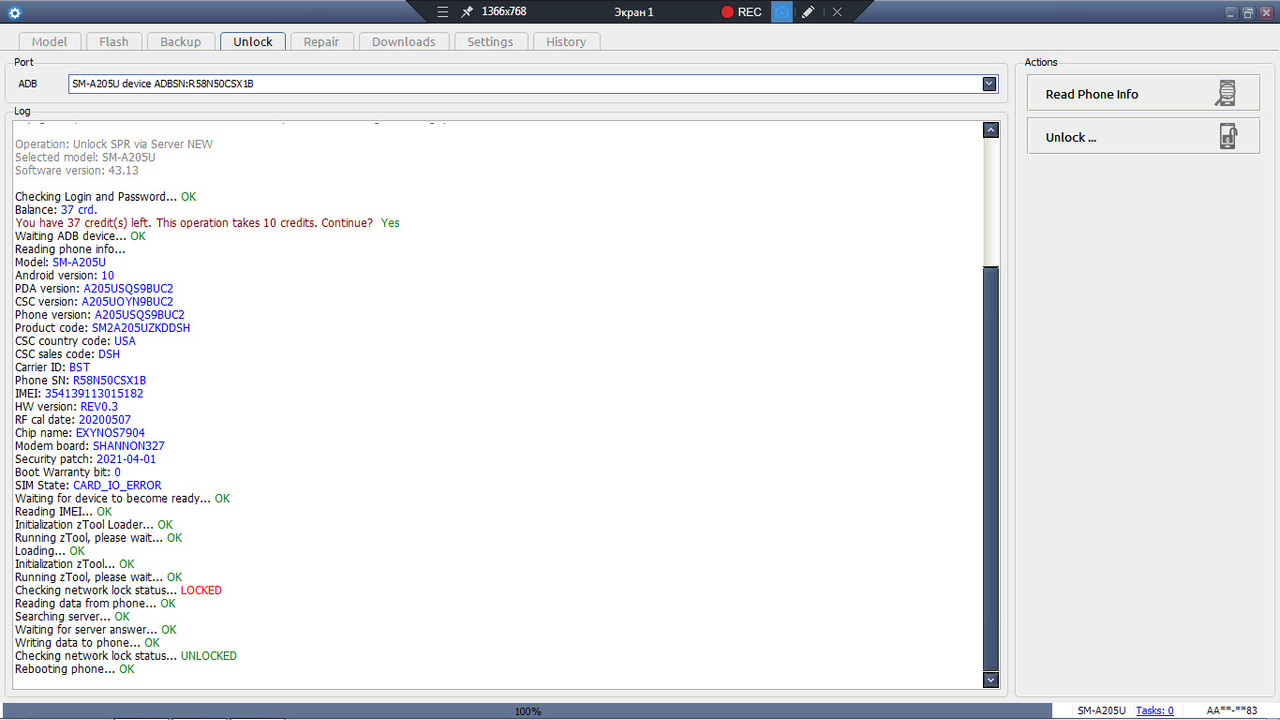
Task: Click the CSC country code USA value
Action: 125,341
